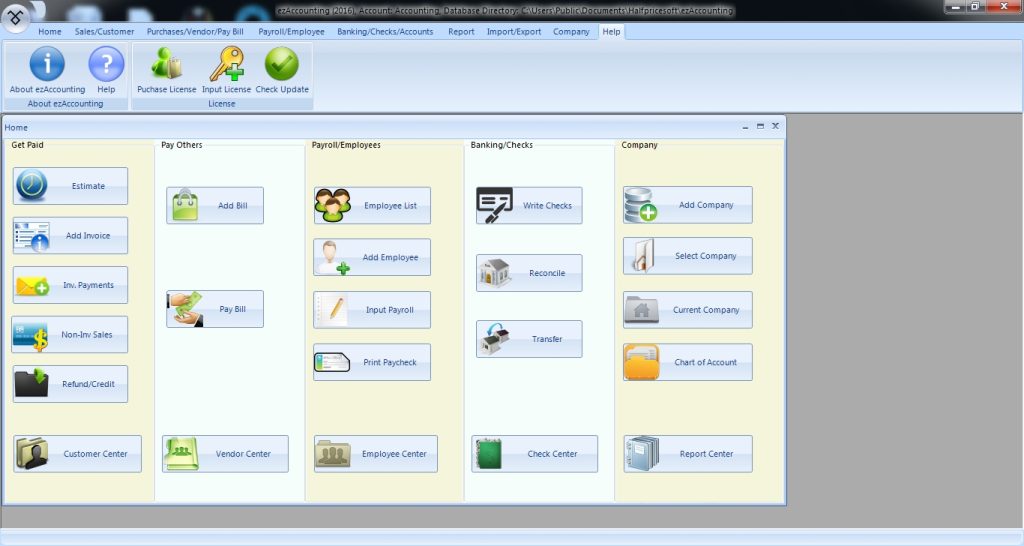Open Refund/Credit
This screenshot has height=546, width=1024.
click(x=71, y=385)
